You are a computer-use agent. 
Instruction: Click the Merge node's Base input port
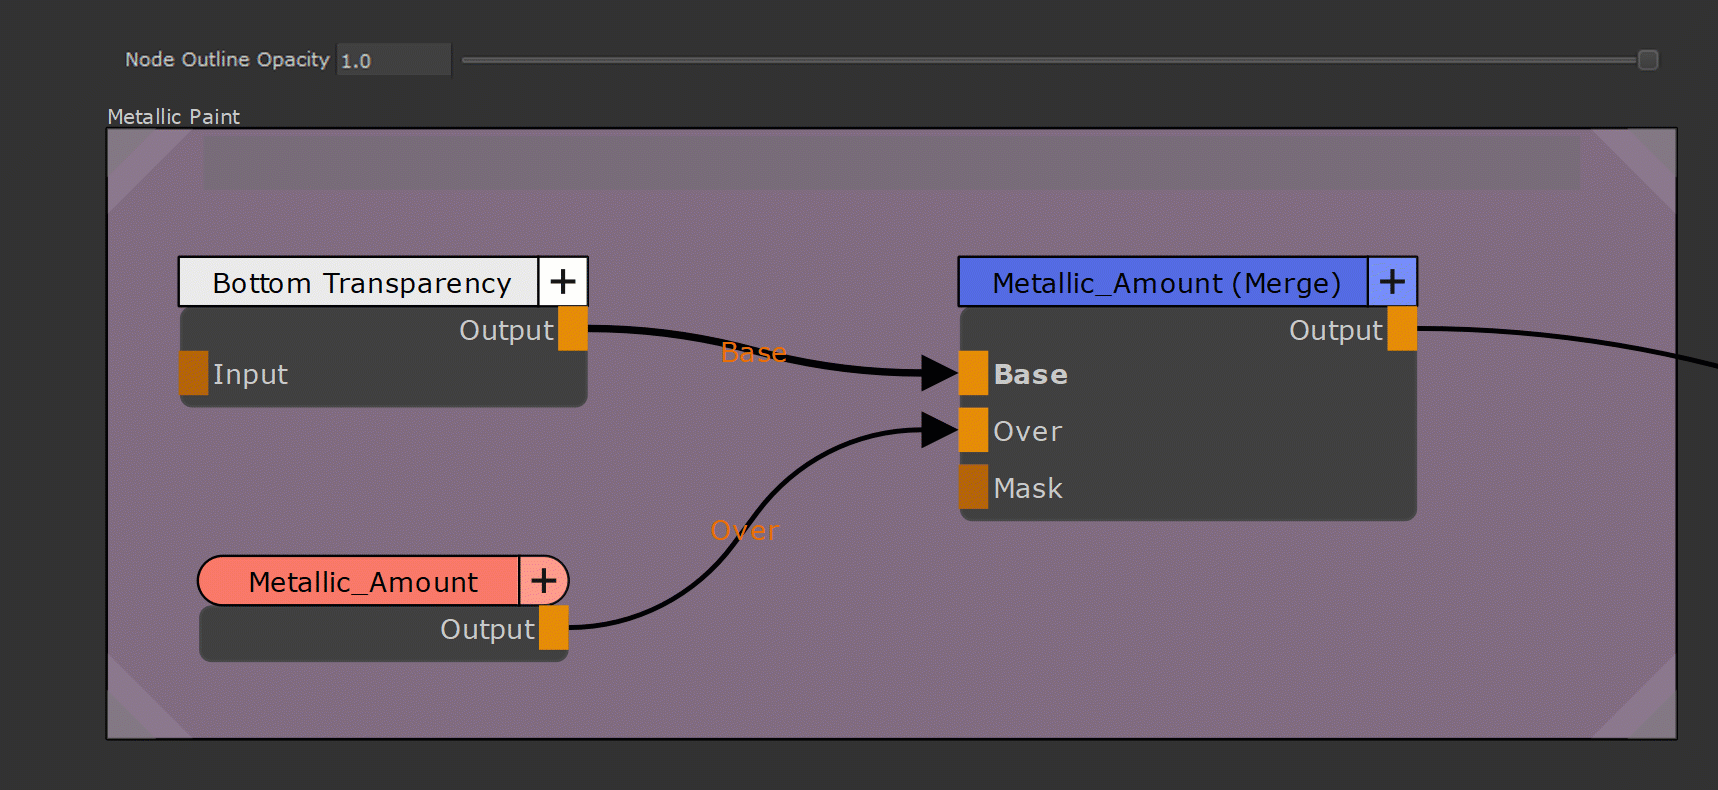pos(973,373)
